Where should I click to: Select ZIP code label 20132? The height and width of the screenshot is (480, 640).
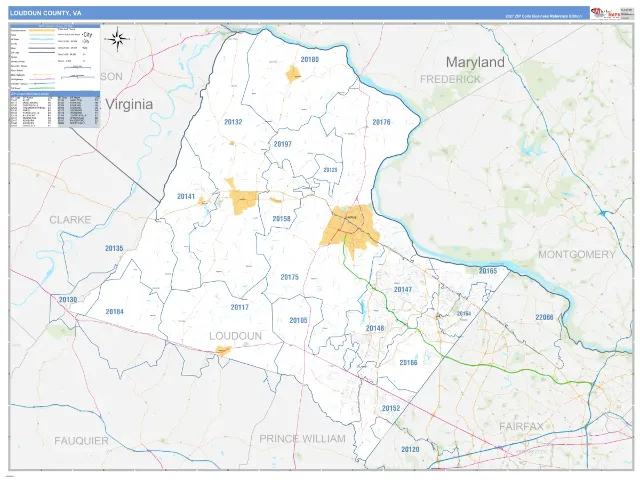(x=233, y=122)
